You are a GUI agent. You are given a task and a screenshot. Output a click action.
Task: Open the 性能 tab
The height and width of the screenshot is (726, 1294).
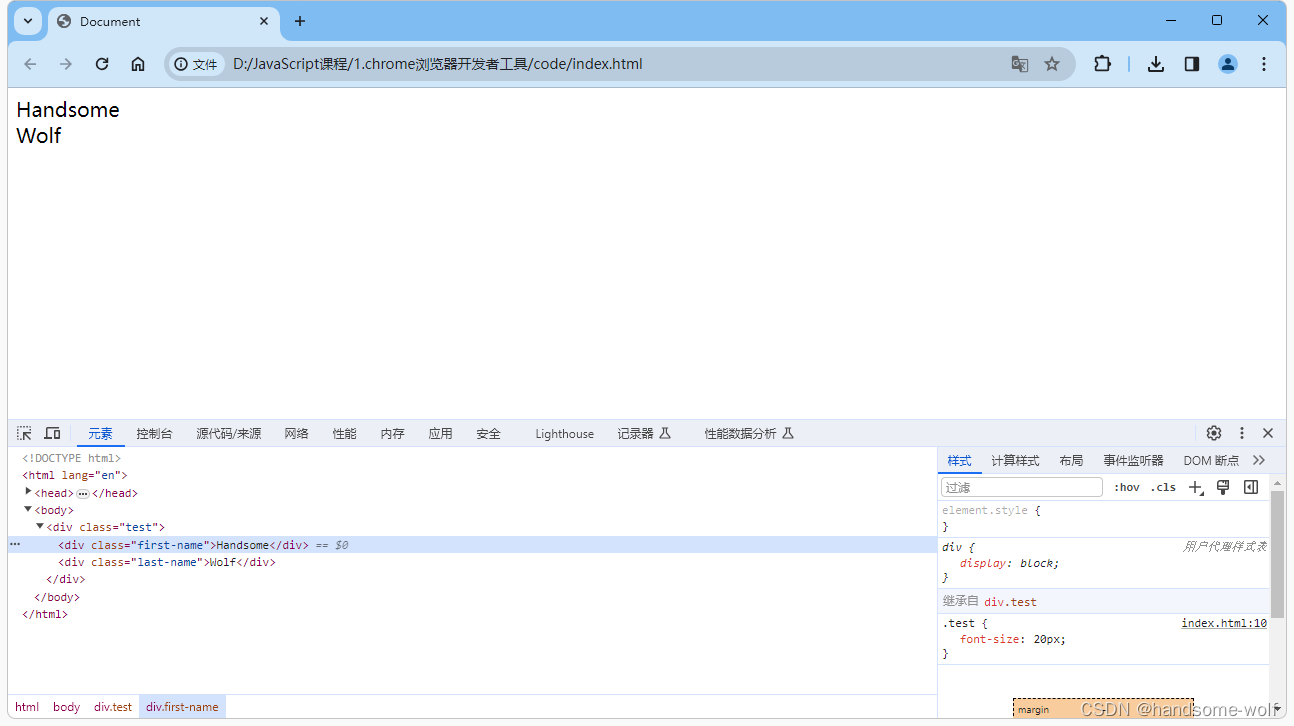click(345, 434)
